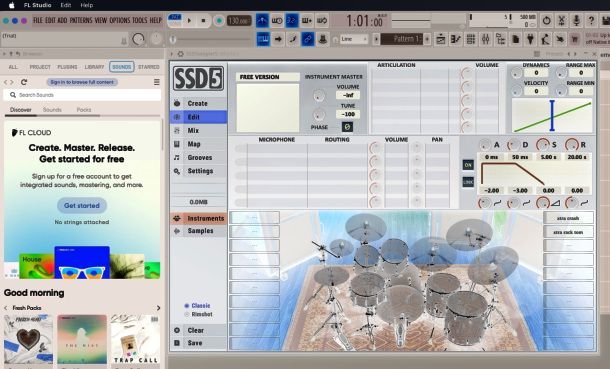
Task: Click the plugin window gear icon
Action: tap(181, 54)
